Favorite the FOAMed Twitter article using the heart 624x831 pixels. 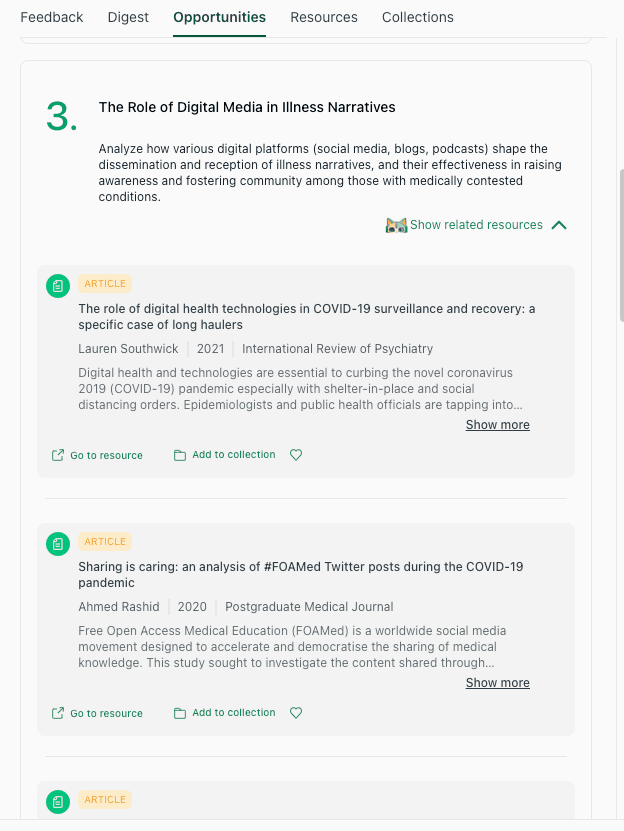pos(296,712)
